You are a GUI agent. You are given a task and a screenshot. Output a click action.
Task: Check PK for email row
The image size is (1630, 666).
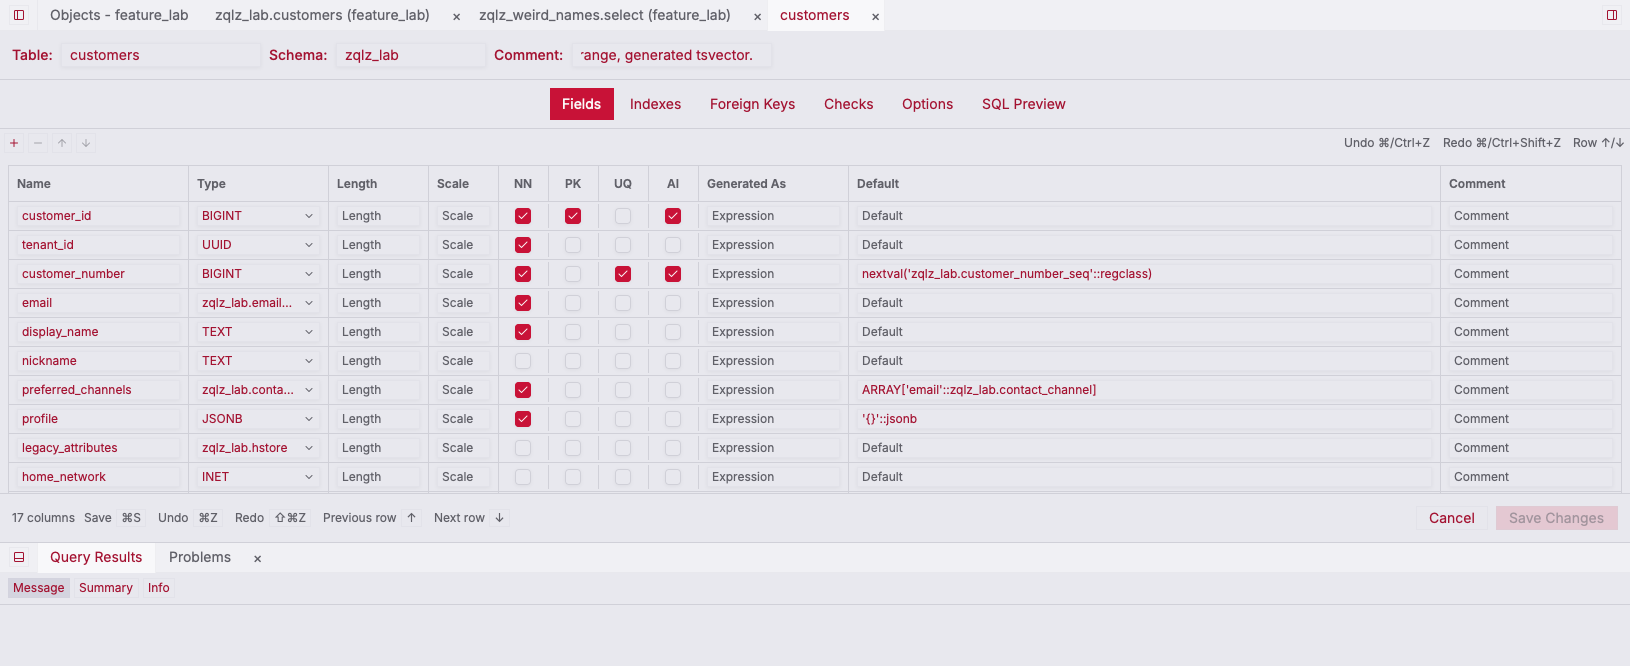[573, 303]
